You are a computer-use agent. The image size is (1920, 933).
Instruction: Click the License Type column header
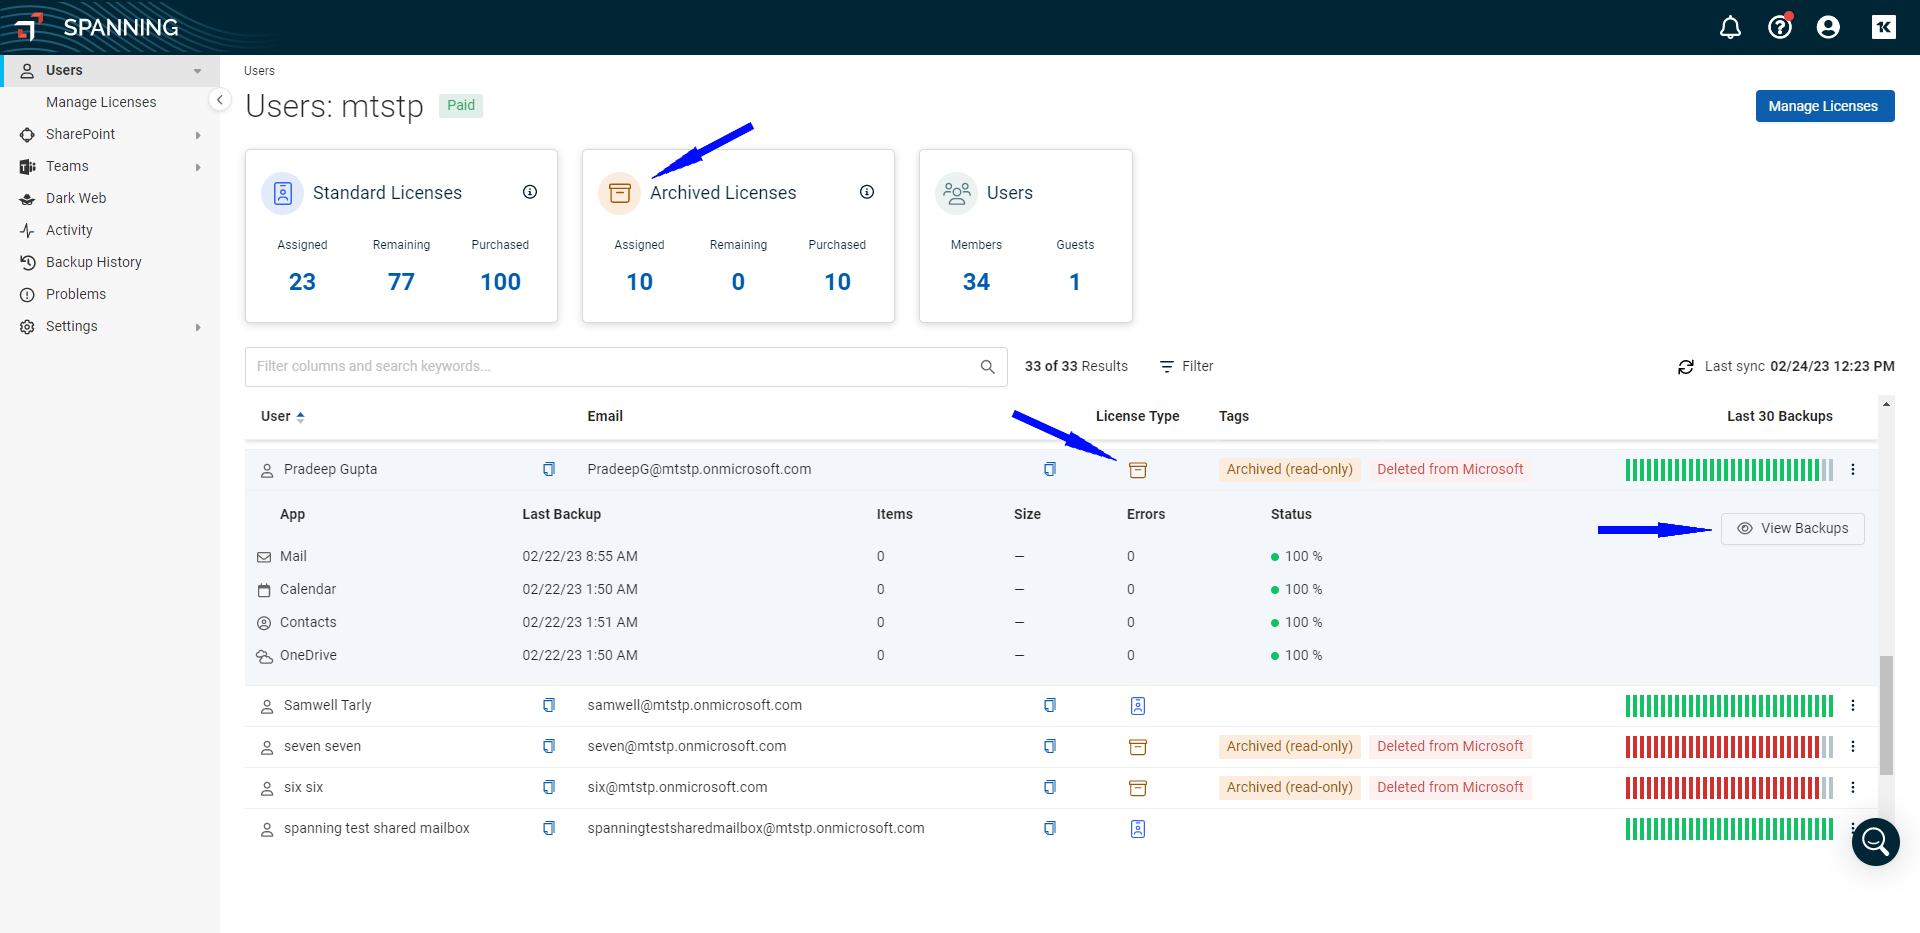pyautogui.click(x=1137, y=416)
